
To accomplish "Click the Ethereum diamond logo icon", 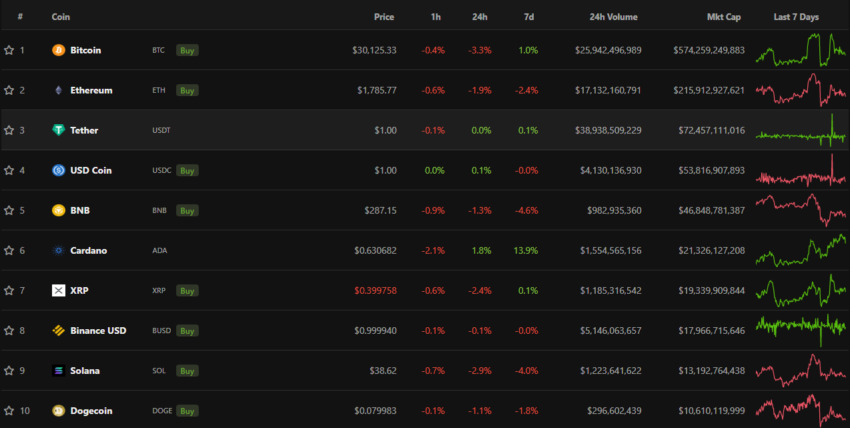I will tap(59, 90).
